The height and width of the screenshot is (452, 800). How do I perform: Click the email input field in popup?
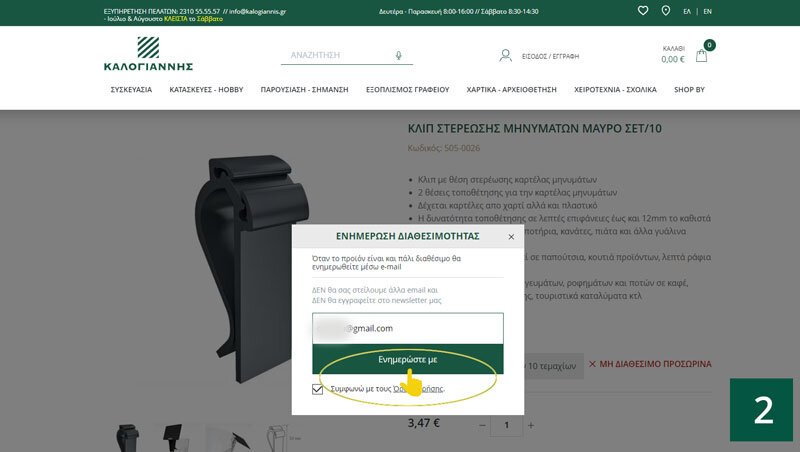pos(407,328)
